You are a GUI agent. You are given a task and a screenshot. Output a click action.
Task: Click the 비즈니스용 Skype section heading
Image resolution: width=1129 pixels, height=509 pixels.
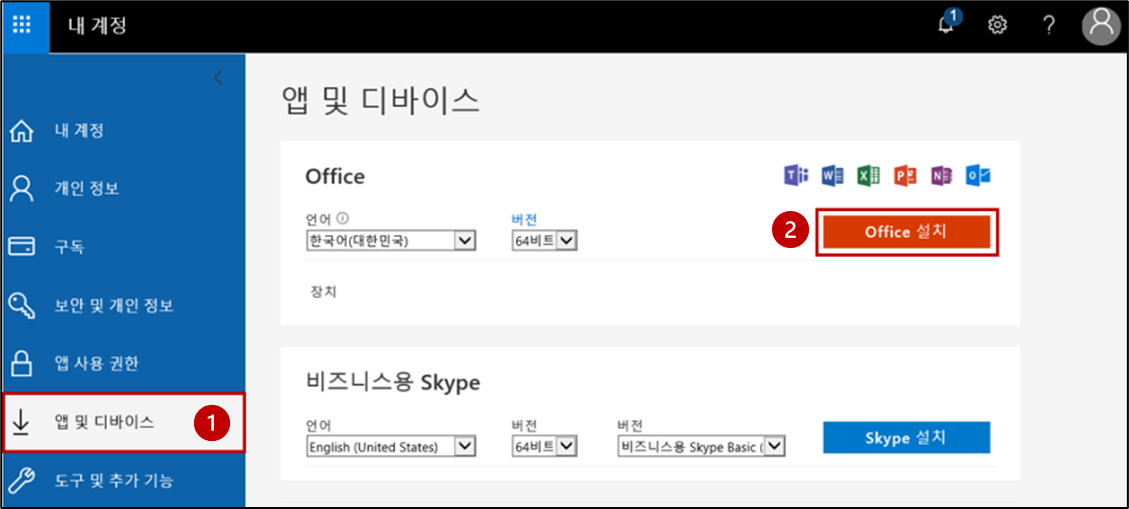(x=392, y=383)
